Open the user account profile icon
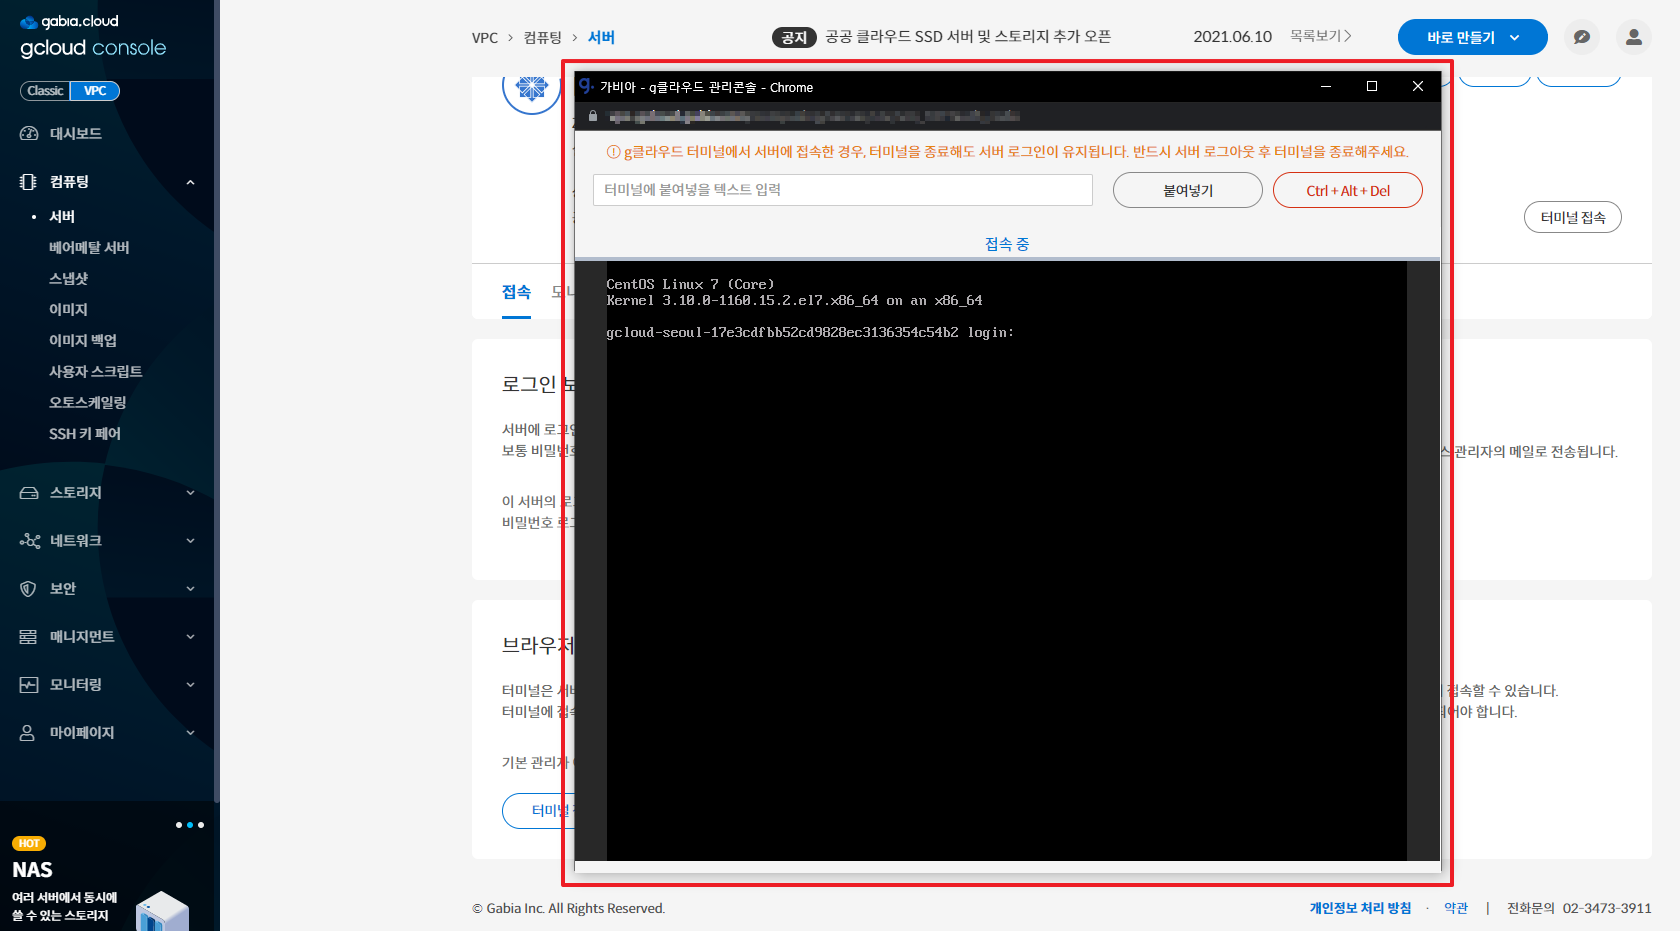 pos(1634,37)
